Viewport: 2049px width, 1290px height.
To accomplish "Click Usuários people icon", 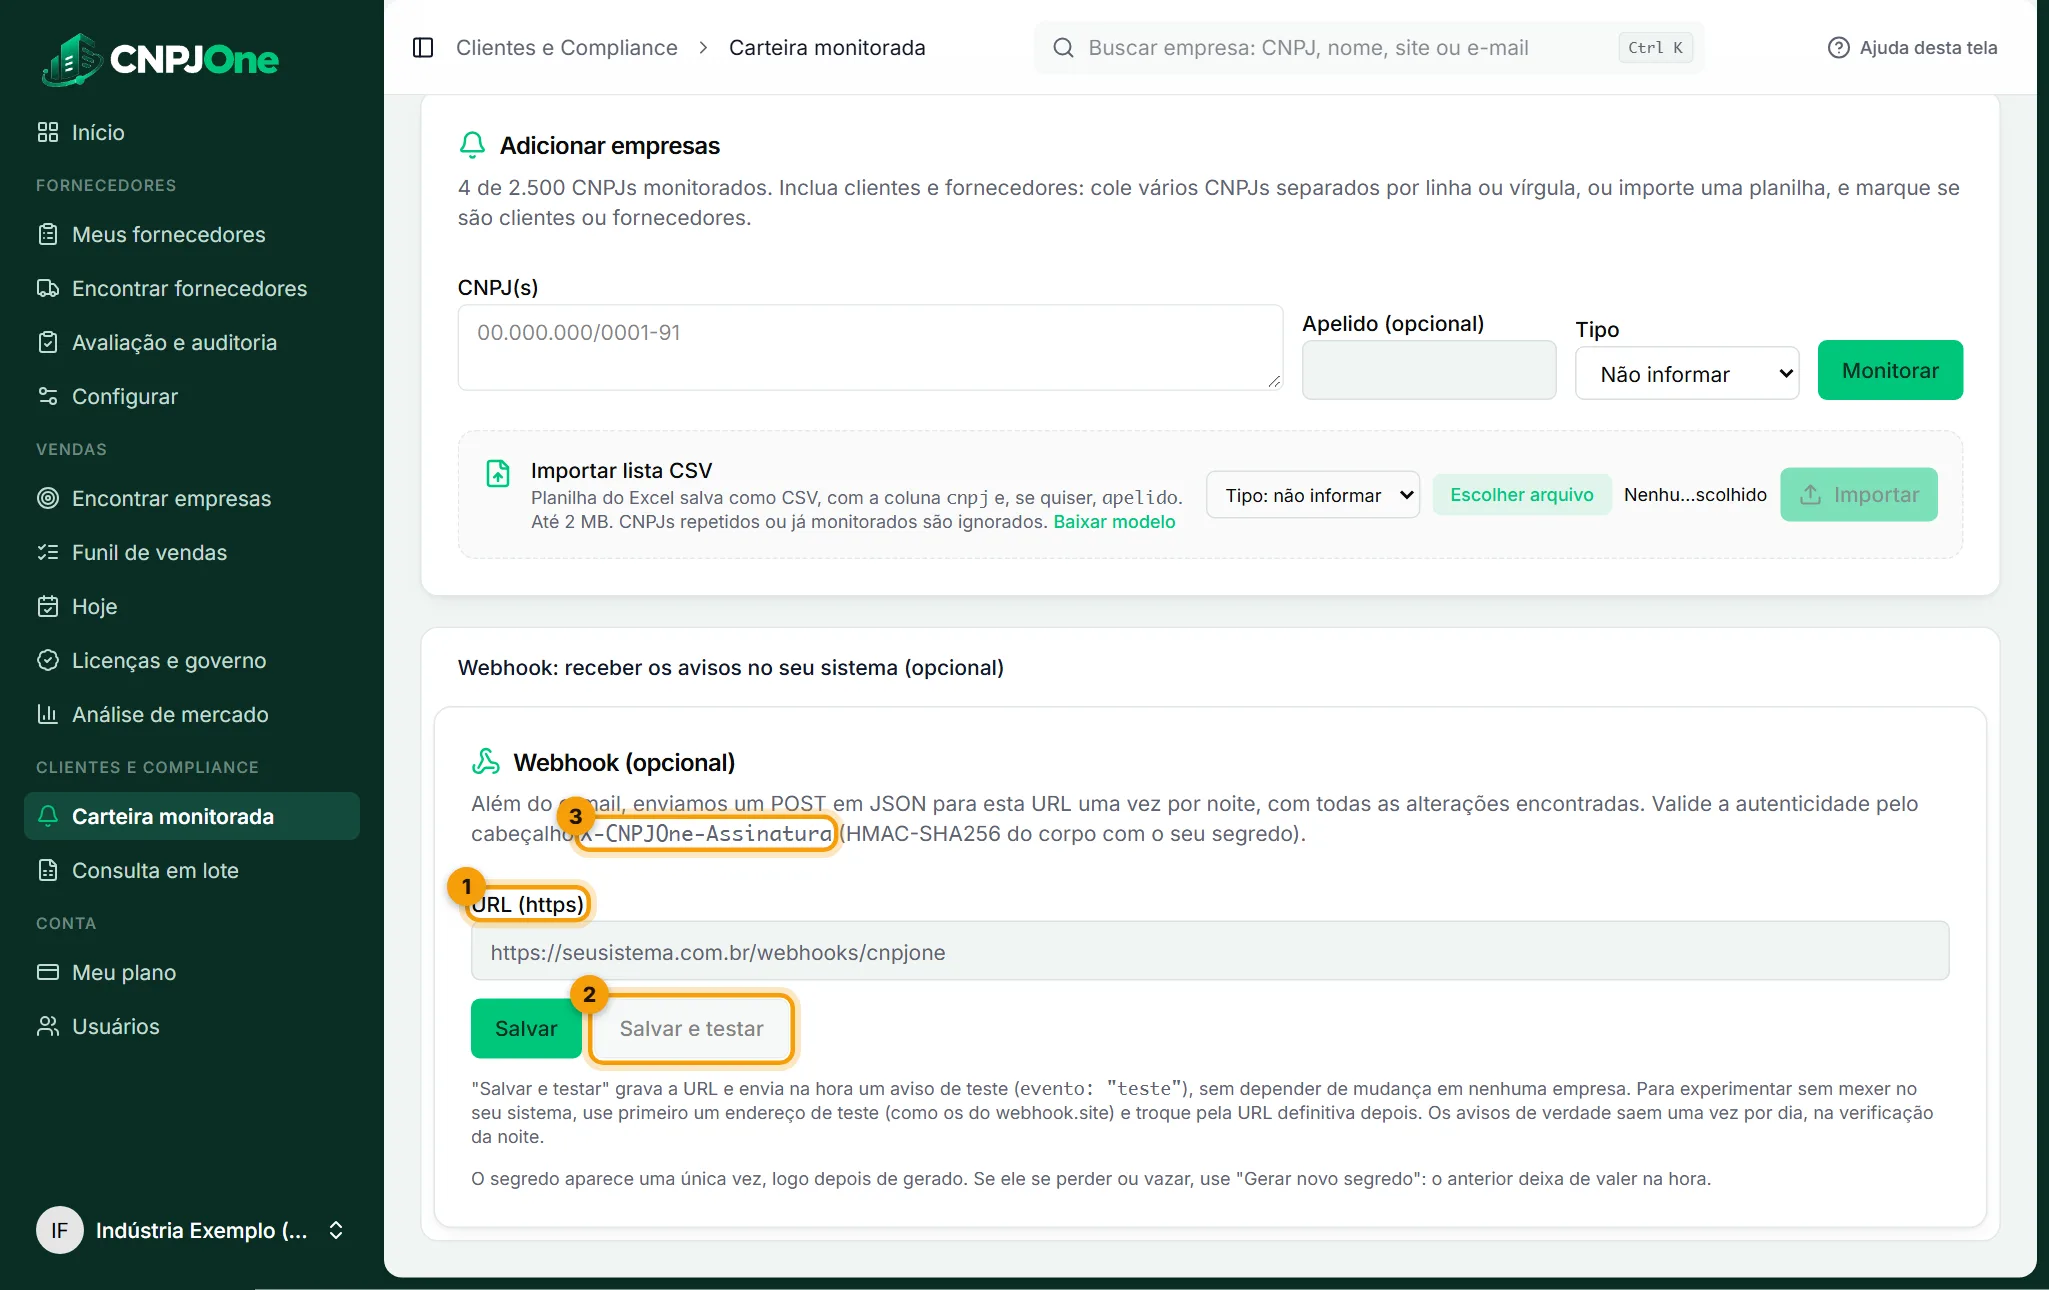I will click(48, 1026).
